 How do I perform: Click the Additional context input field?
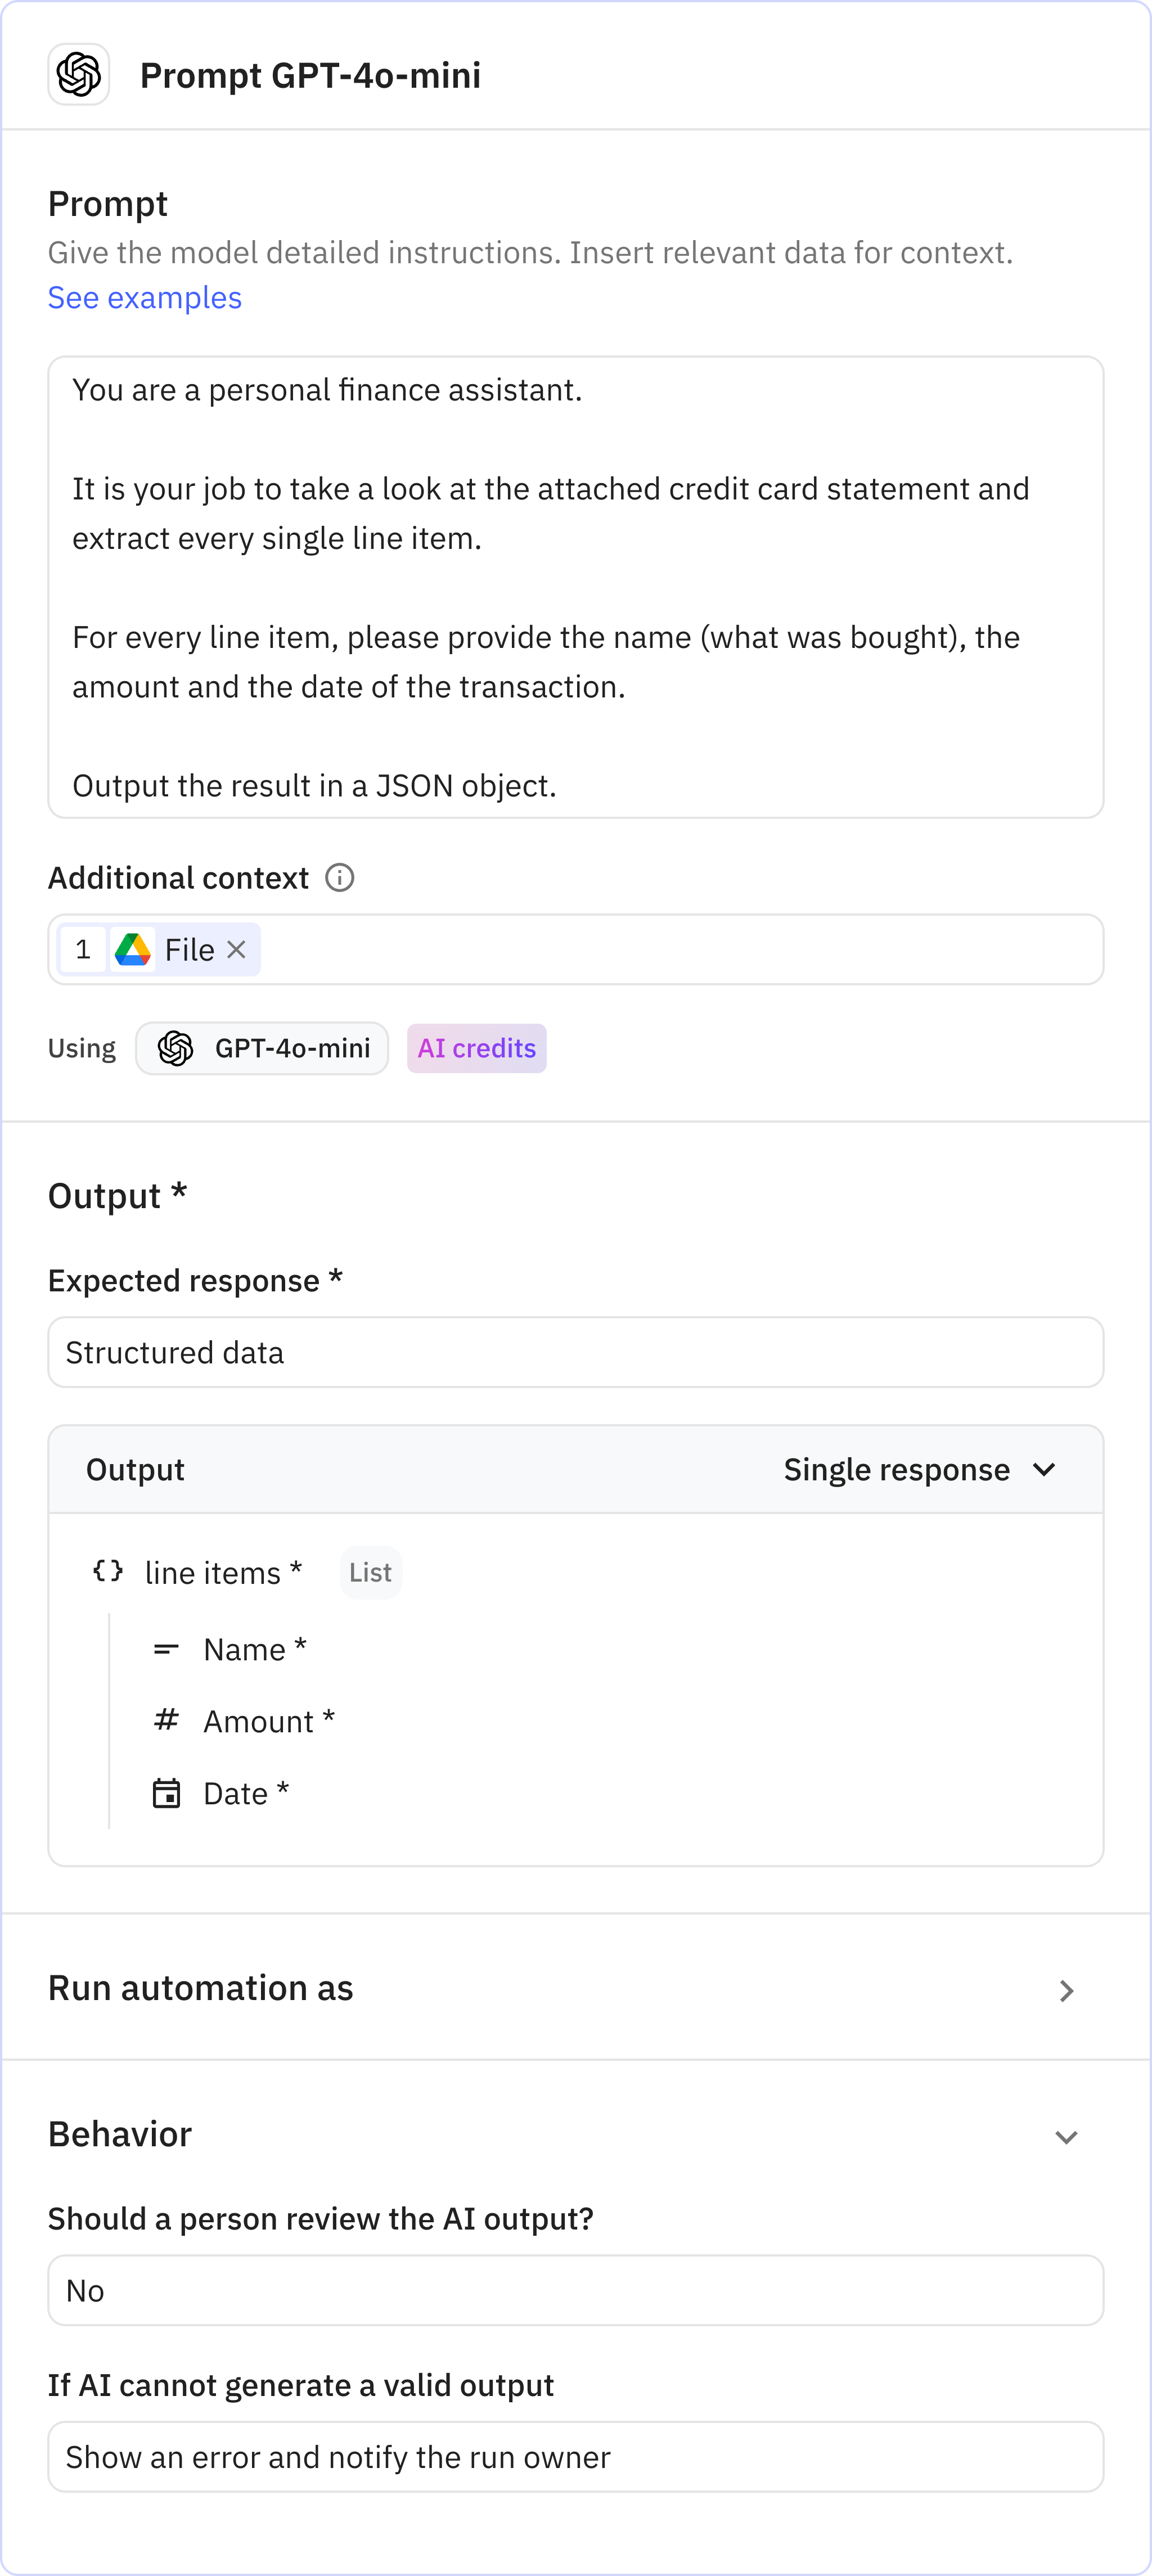(680, 949)
